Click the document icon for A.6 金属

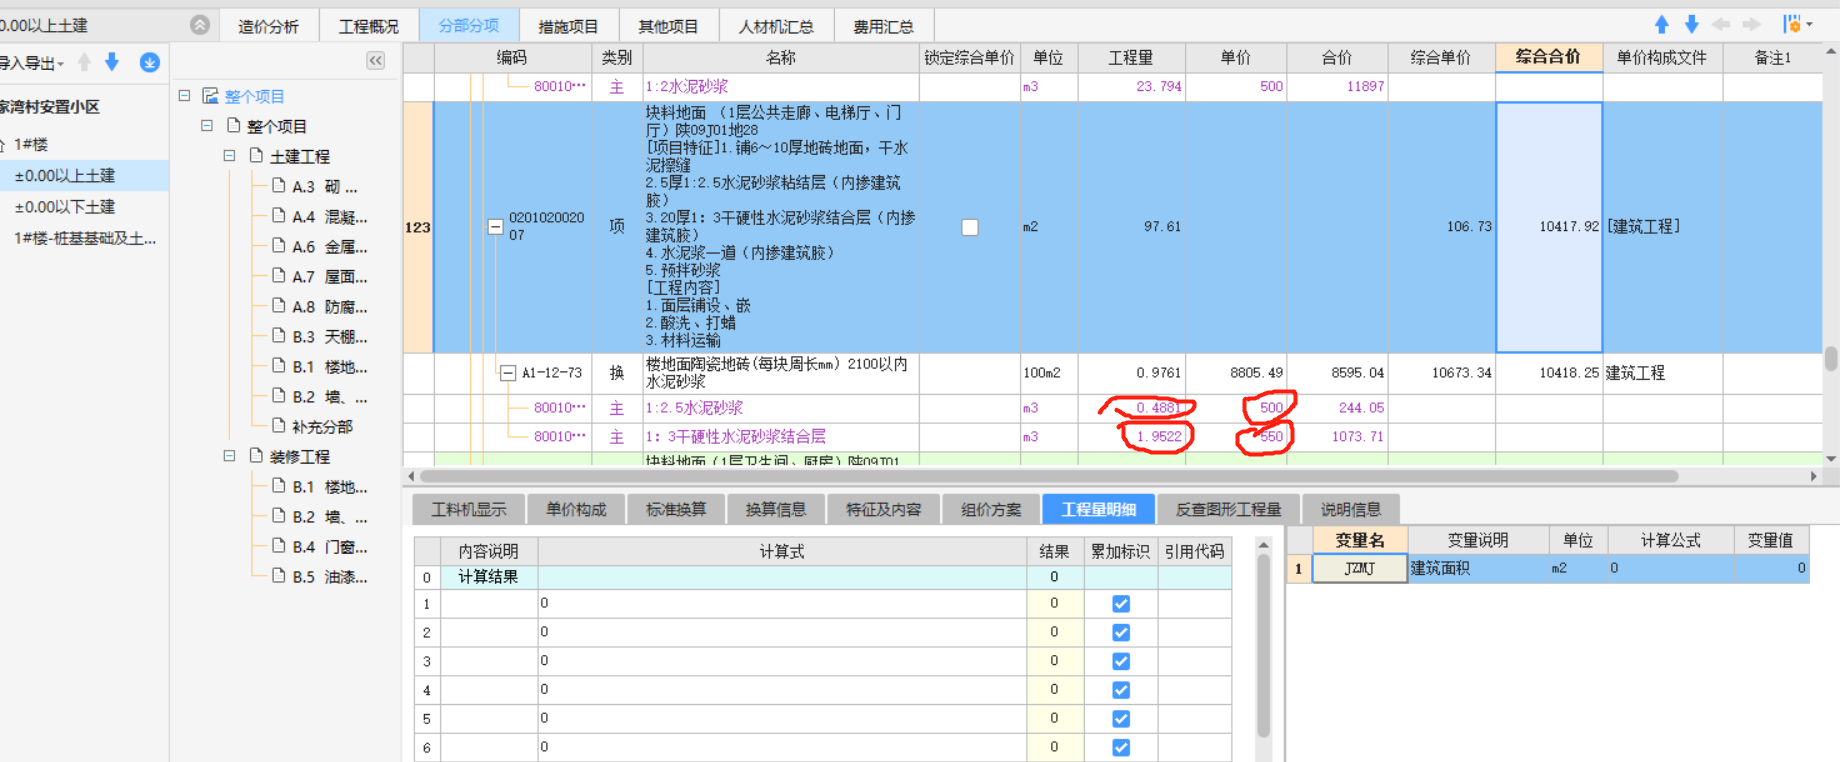pos(279,246)
